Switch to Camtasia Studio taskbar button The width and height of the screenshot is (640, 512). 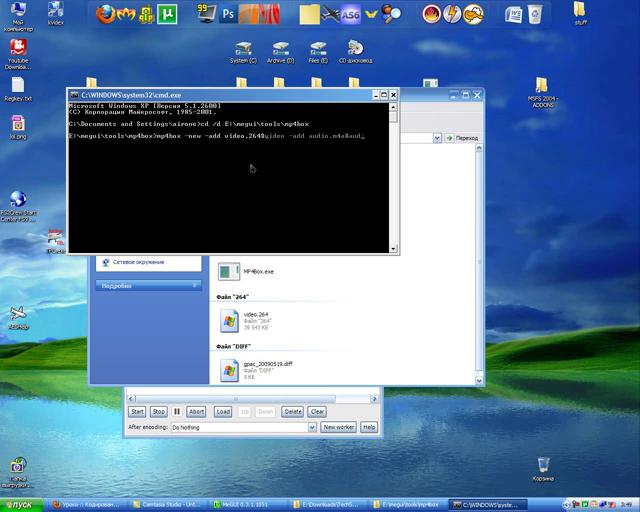[x=168, y=505]
